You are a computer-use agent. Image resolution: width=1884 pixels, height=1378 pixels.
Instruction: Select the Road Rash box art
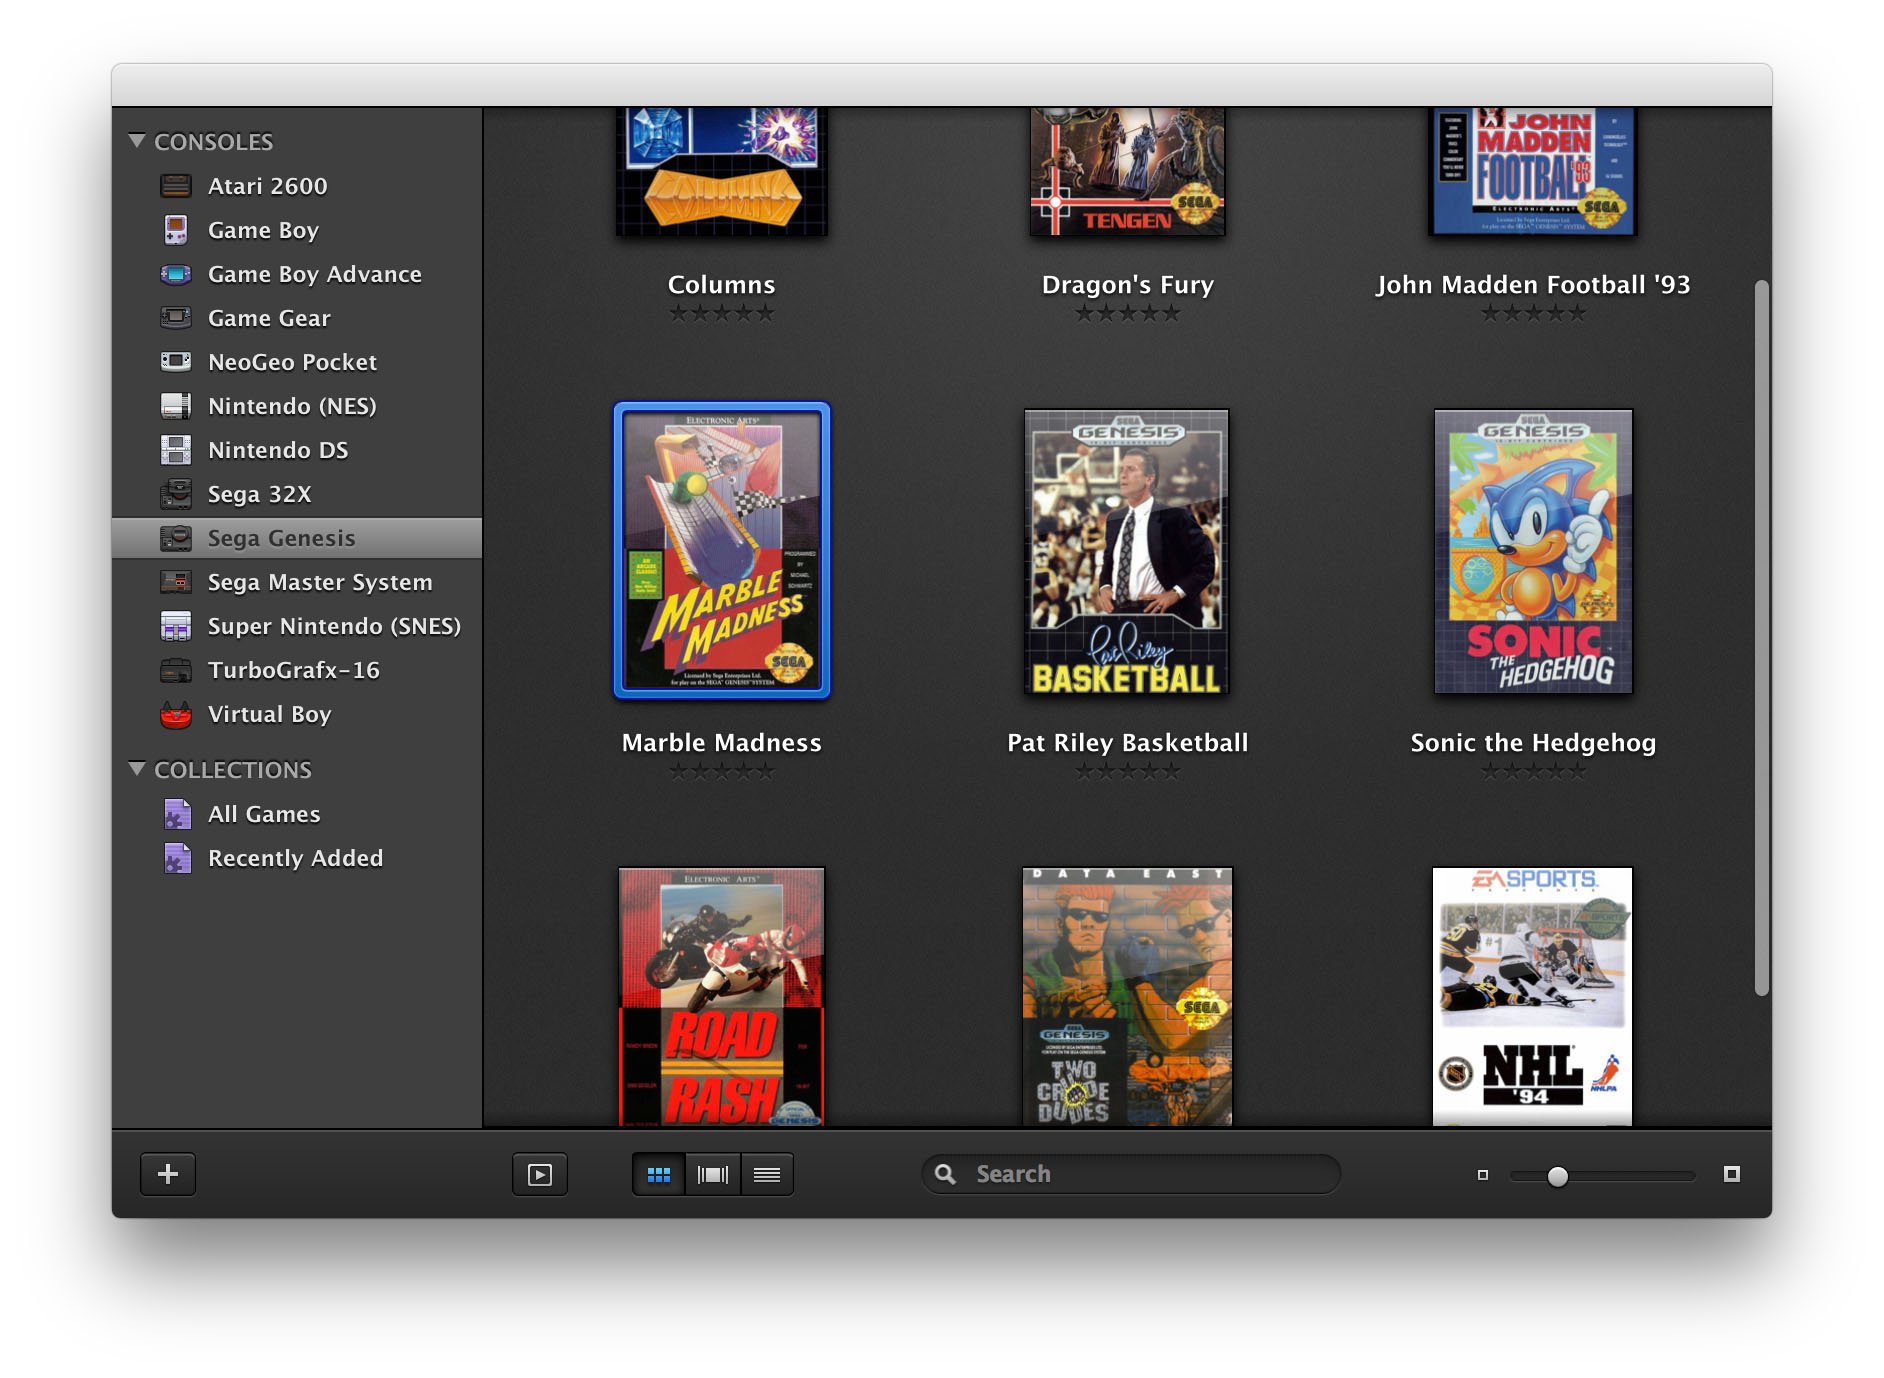click(x=722, y=996)
